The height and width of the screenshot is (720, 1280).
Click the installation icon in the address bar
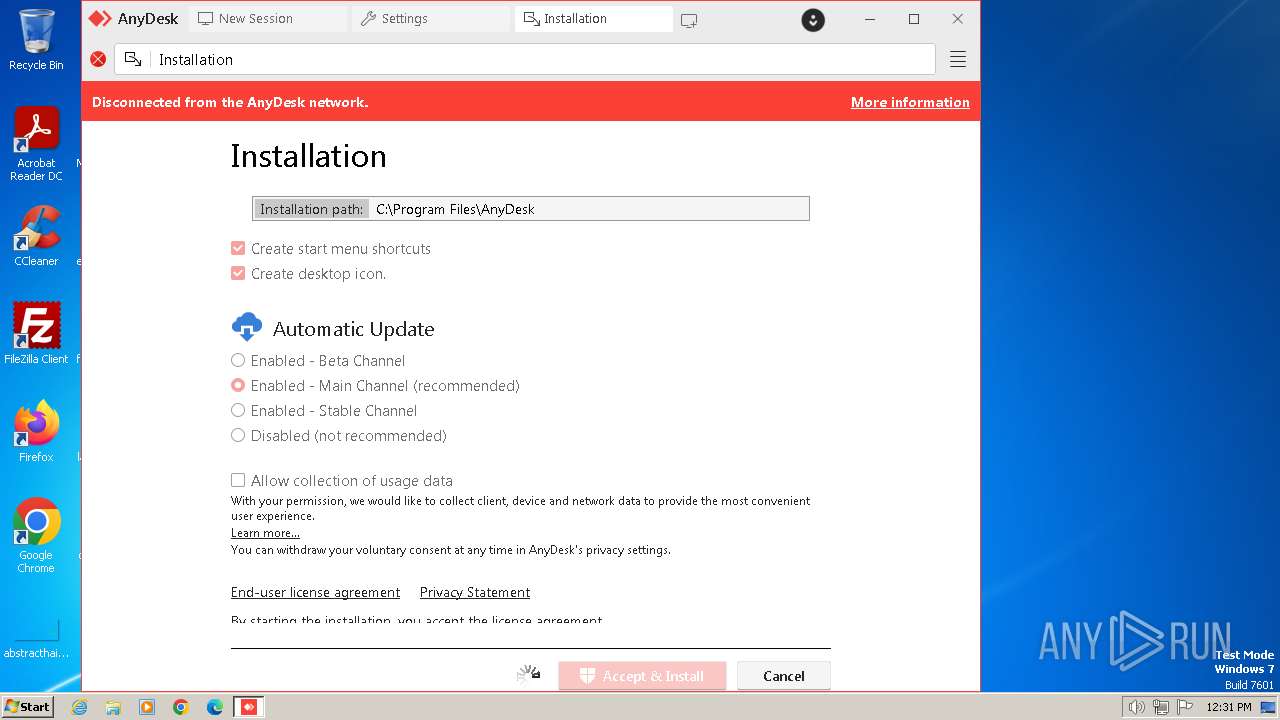133,59
